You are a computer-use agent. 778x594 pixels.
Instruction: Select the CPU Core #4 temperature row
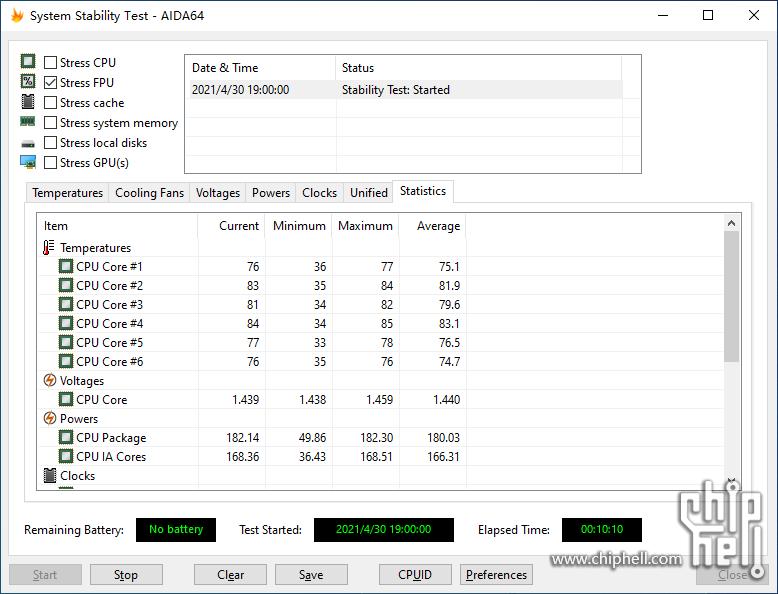coord(109,324)
